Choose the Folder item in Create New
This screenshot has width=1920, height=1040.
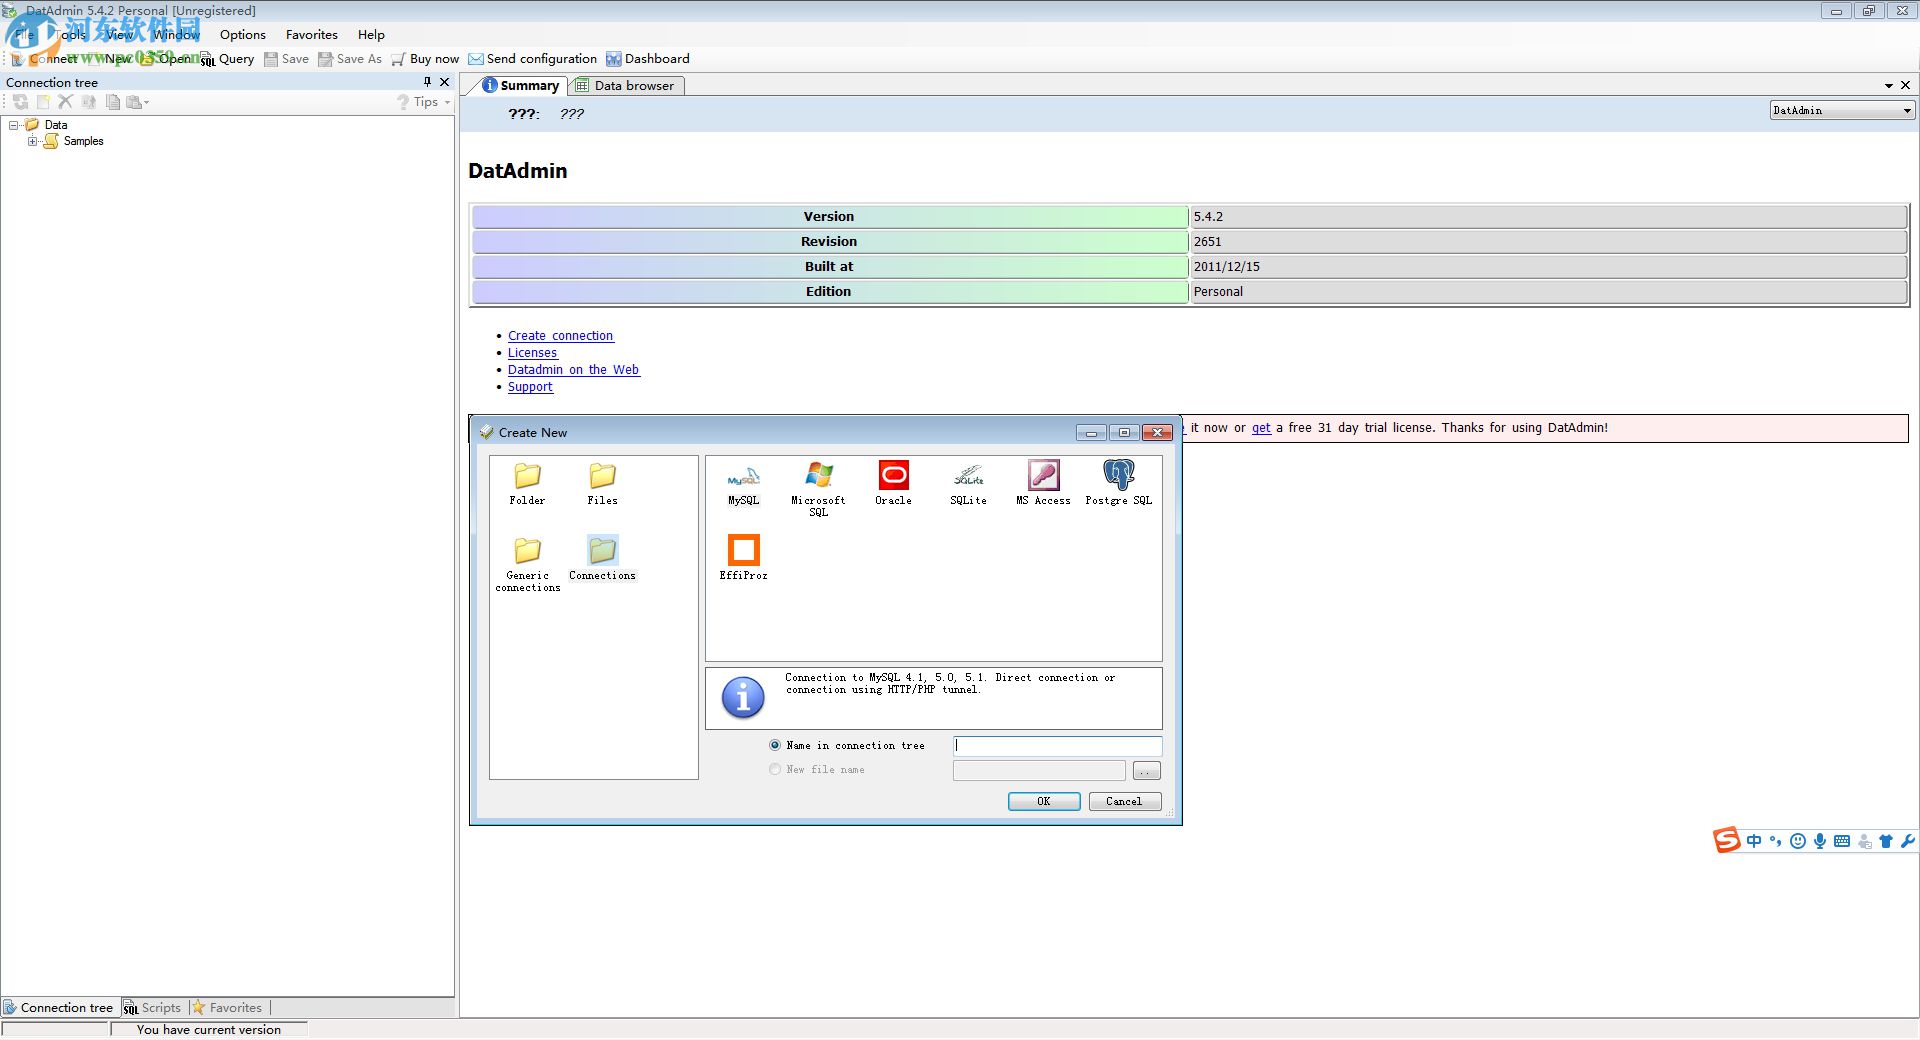527,484
